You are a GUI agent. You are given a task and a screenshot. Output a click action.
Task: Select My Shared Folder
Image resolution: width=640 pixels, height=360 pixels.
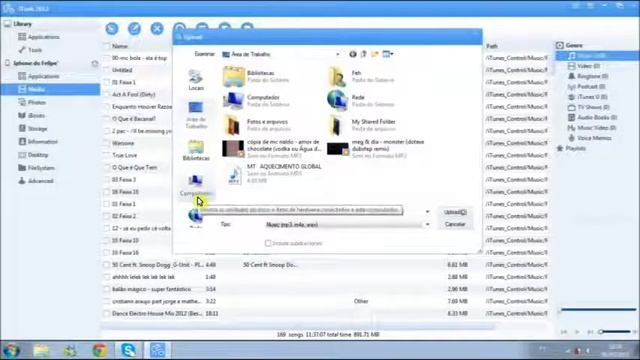click(x=362, y=125)
